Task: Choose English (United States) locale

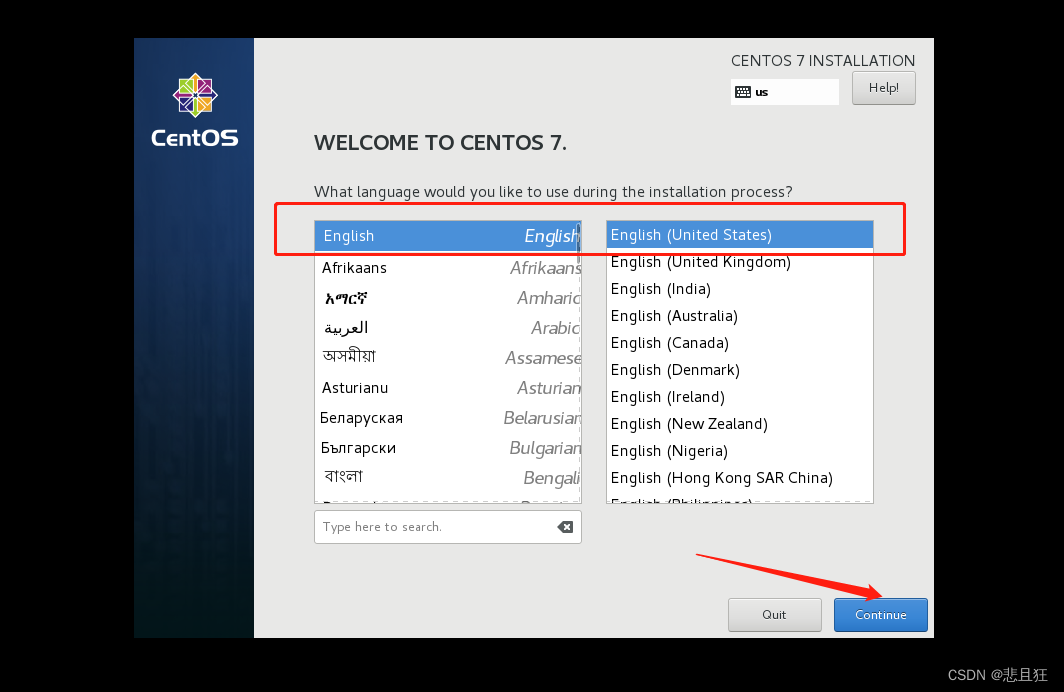Action: pos(740,235)
